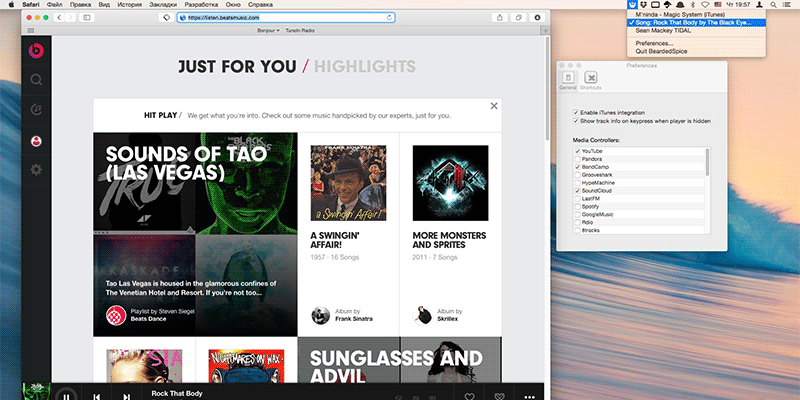Click the Dropbox menu bar icon
The width and height of the screenshot is (800, 400).
pyautogui.click(x=644, y=5)
